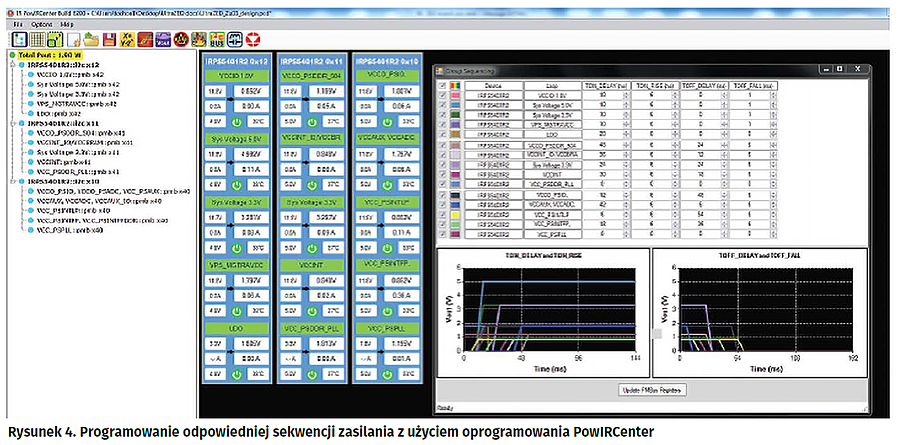Collapse the IRPS5401R2 0x12 tree node
Image resolution: width=900 pixels, height=445 pixels.
pyautogui.click(x=11, y=64)
